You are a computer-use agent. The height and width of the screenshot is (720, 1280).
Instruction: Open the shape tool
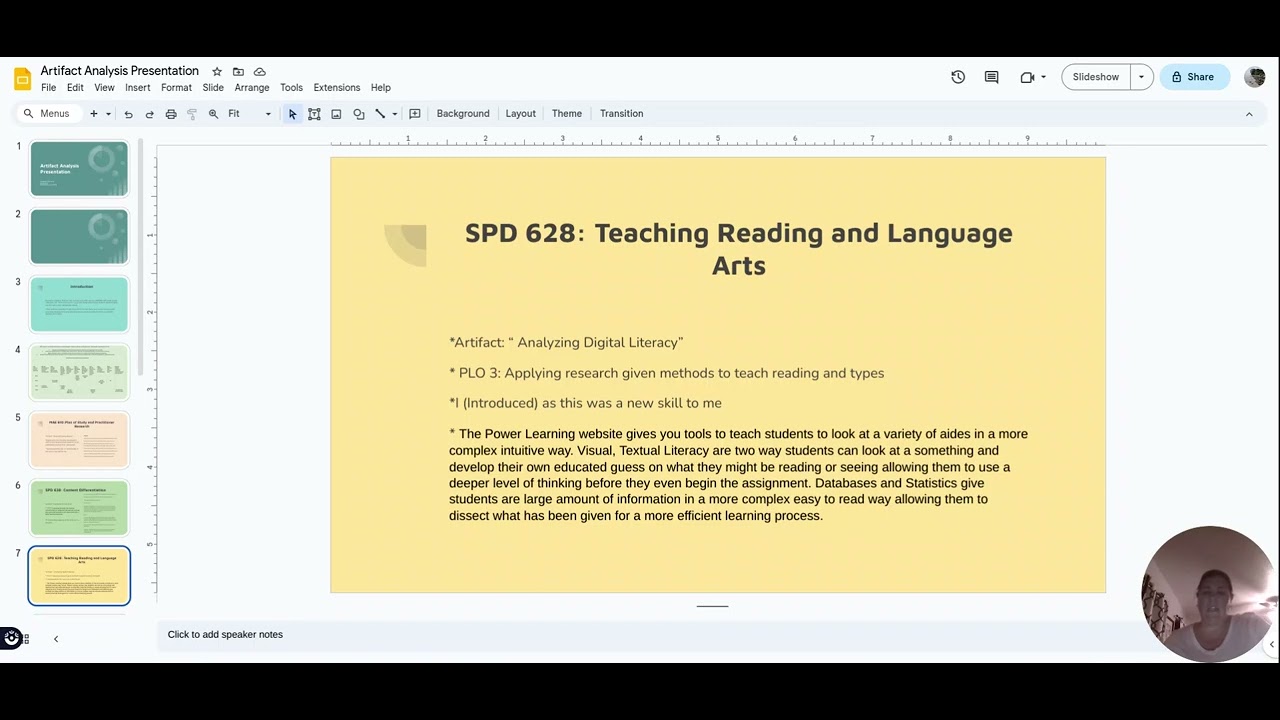359,114
